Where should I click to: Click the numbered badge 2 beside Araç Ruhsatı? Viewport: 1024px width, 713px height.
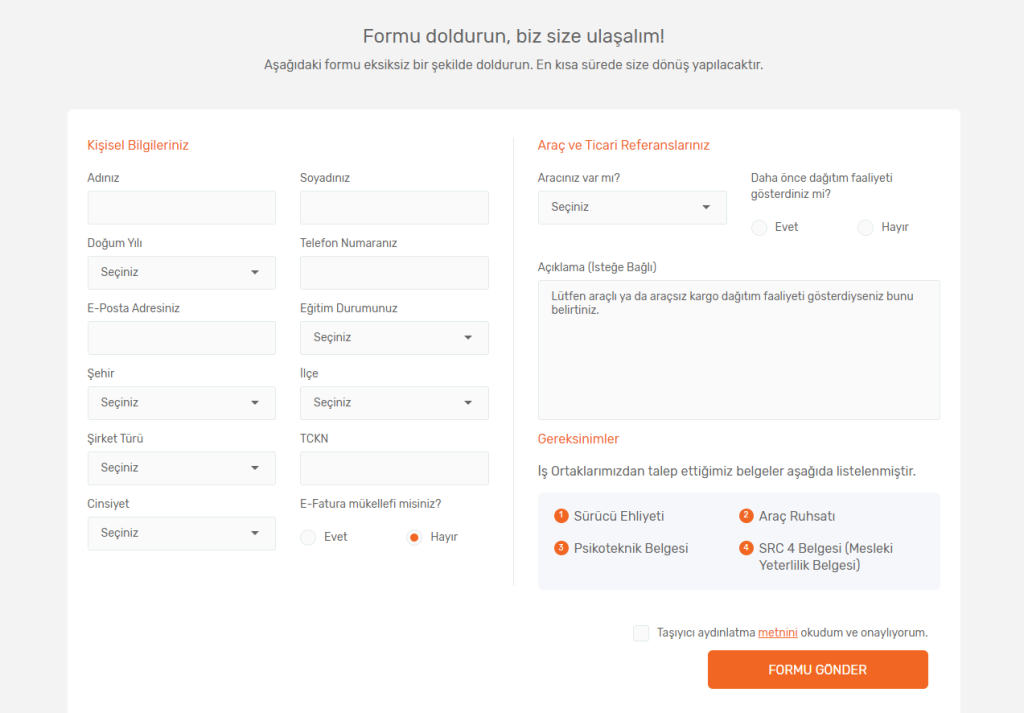point(746,516)
